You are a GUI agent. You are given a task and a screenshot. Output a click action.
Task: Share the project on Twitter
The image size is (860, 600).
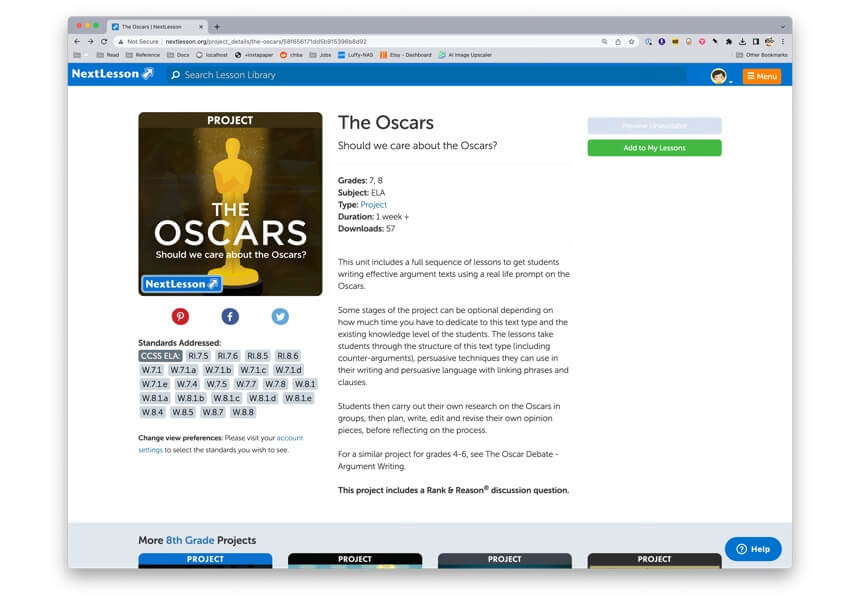point(280,316)
